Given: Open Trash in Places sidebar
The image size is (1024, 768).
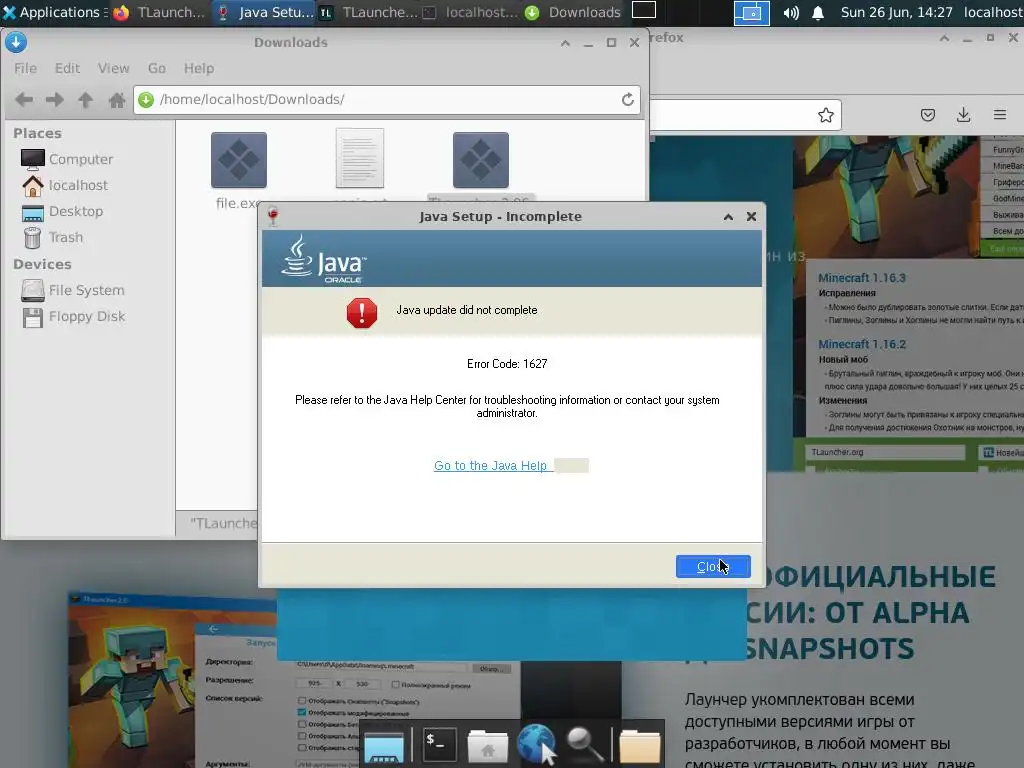Looking at the screenshot, I should (x=52, y=238).
